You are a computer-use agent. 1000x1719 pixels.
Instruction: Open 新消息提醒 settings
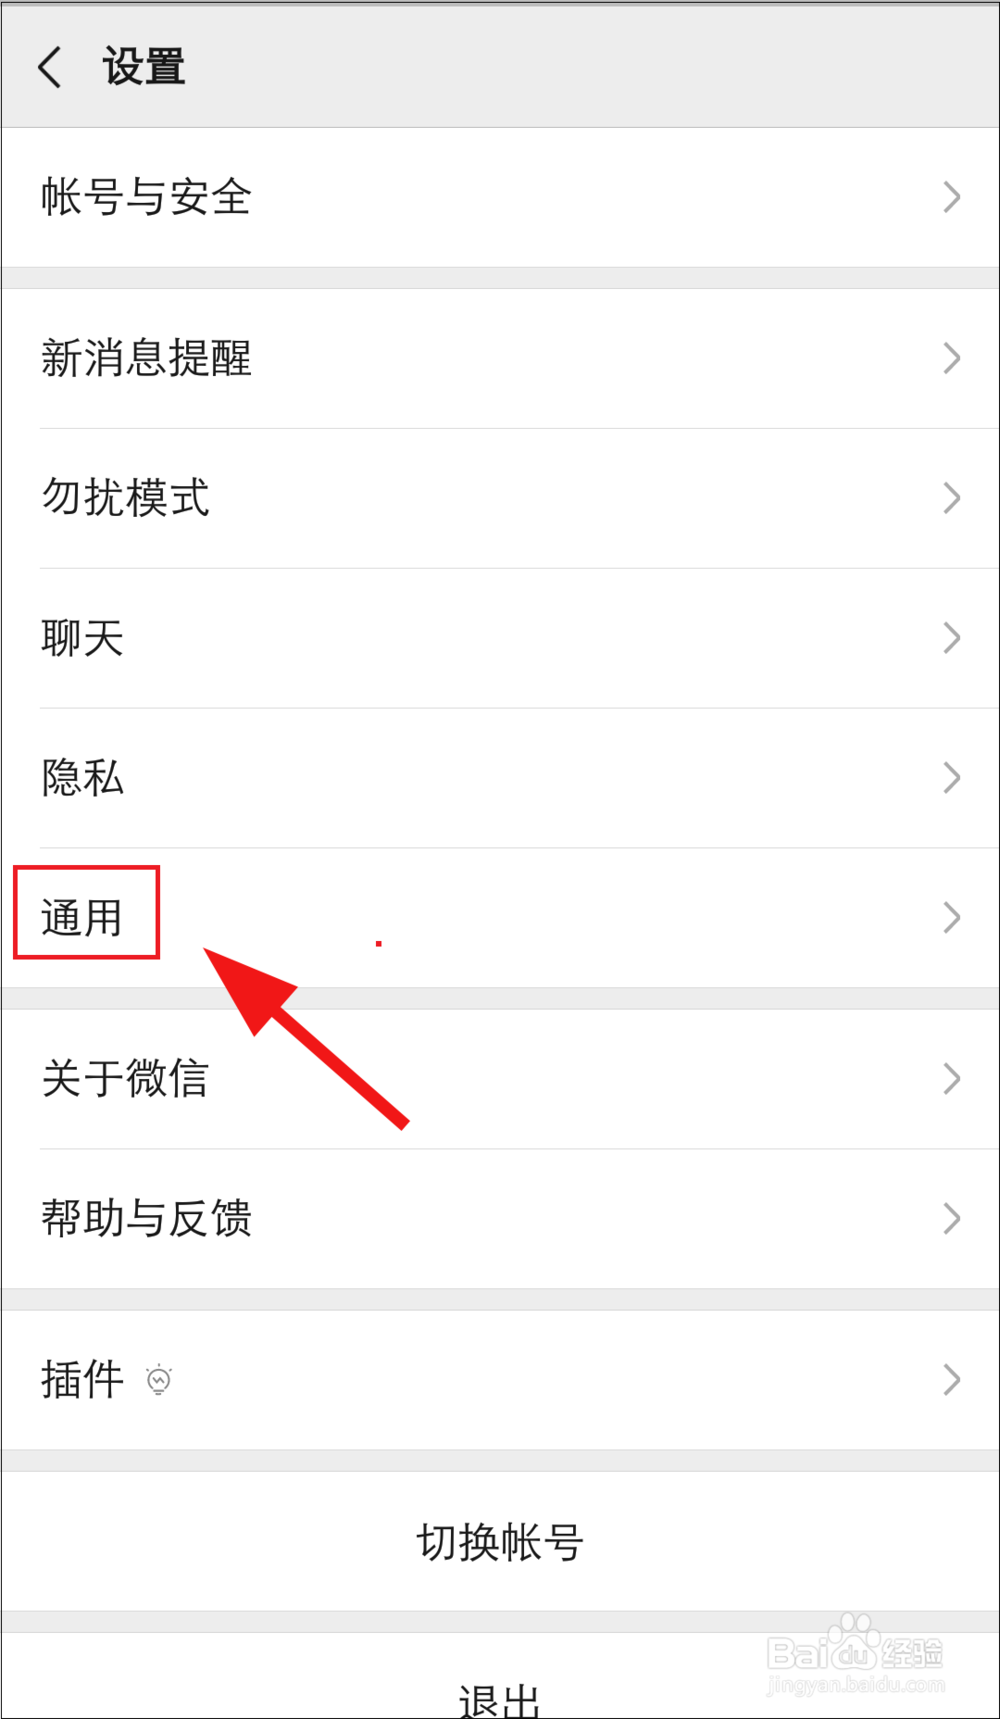click(x=500, y=358)
